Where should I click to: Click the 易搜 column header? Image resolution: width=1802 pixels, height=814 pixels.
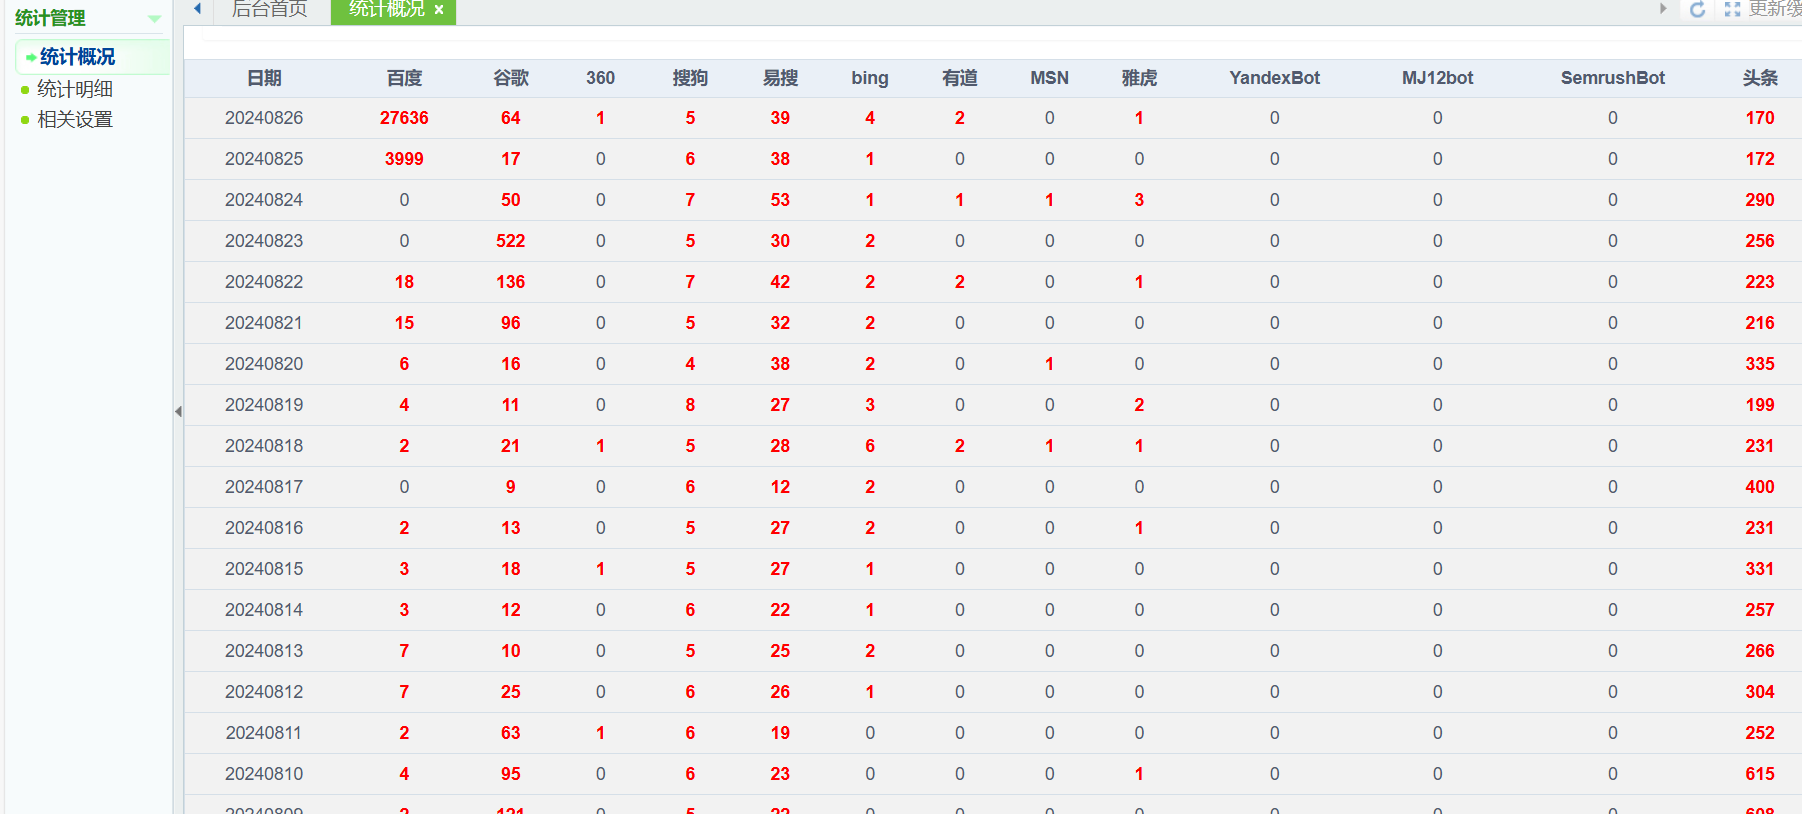coord(780,78)
